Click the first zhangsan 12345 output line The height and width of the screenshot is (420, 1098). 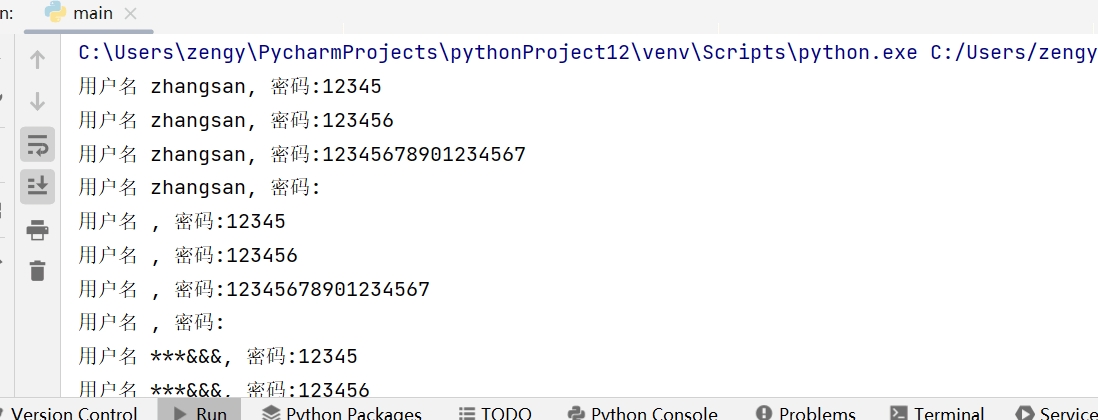230,87
